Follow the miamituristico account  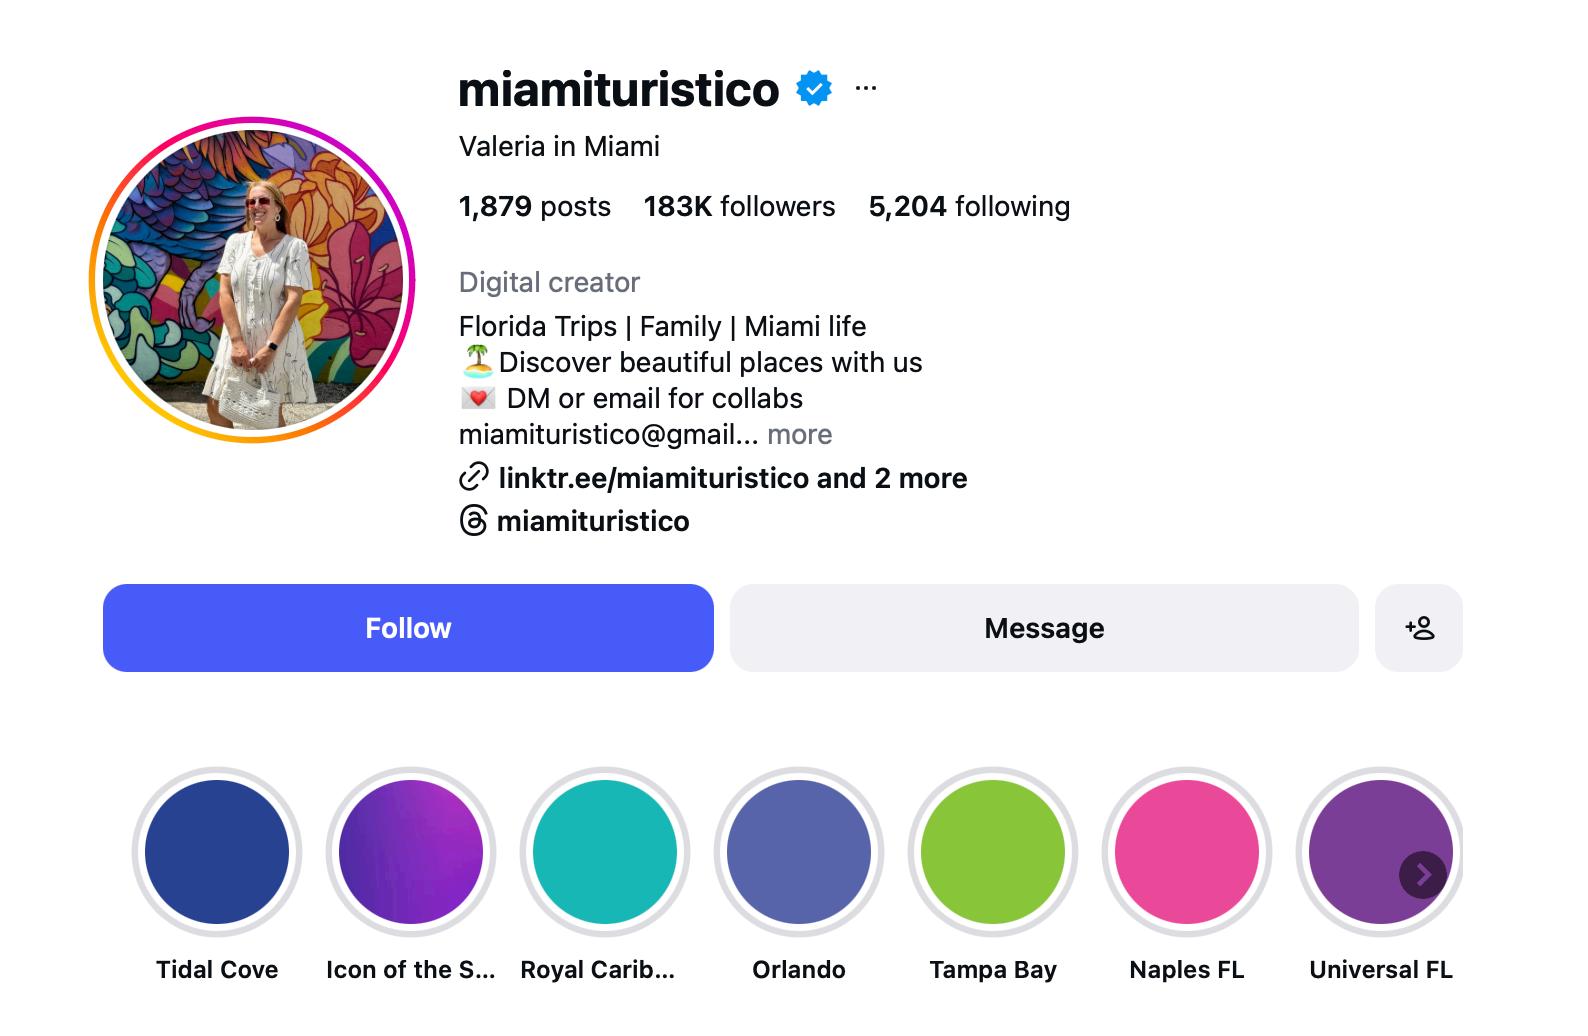click(408, 628)
